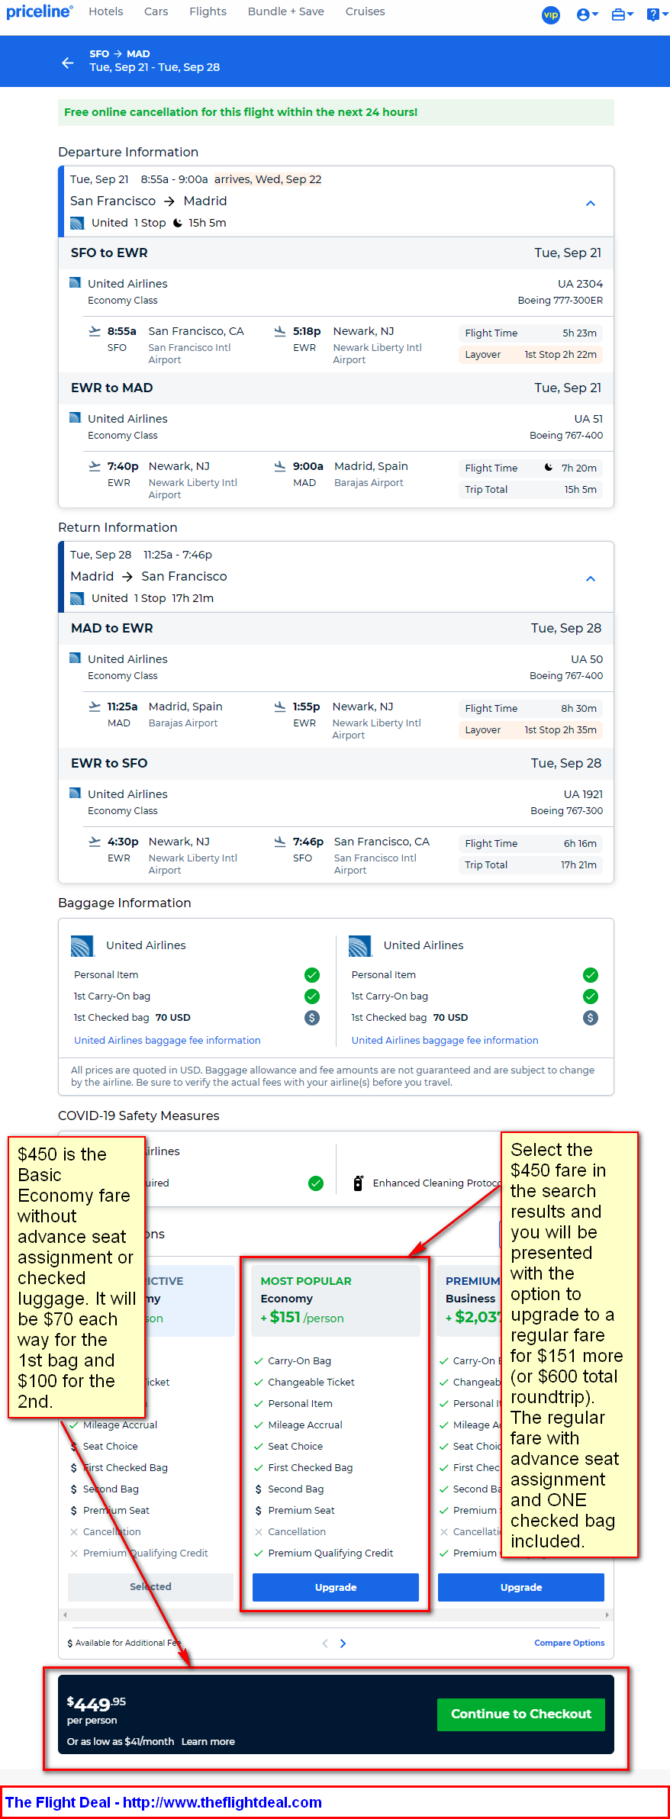670x1819 pixels.
Task: Click the Enhanced Cleaning Protocol spray icon
Action: (x=358, y=1183)
